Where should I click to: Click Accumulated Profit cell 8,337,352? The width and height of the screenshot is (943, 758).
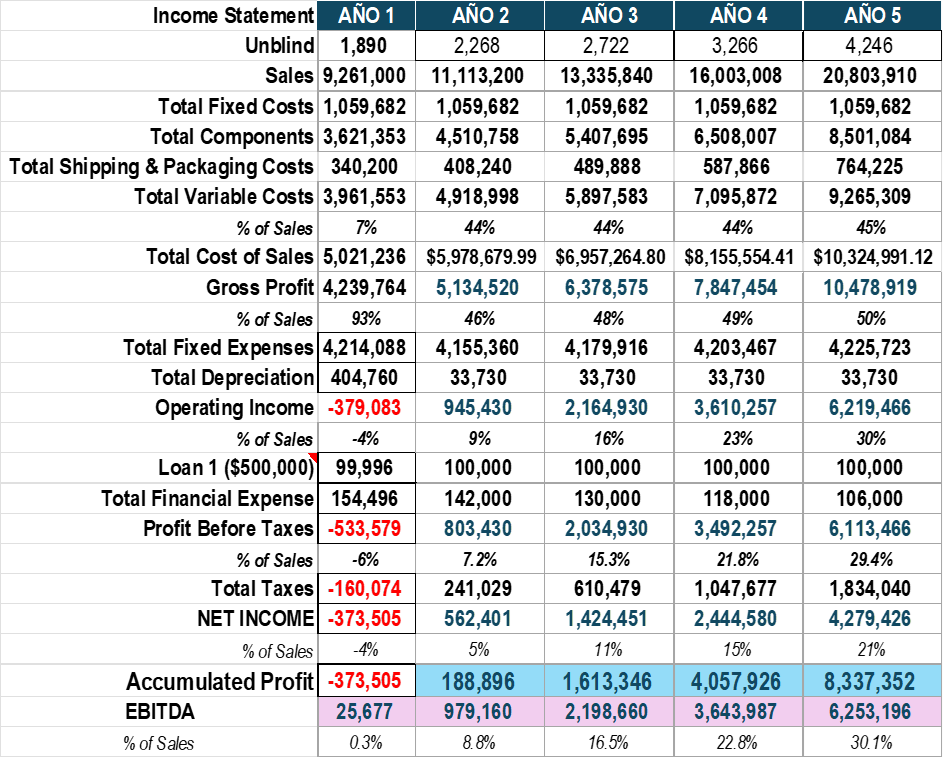click(873, 681)
